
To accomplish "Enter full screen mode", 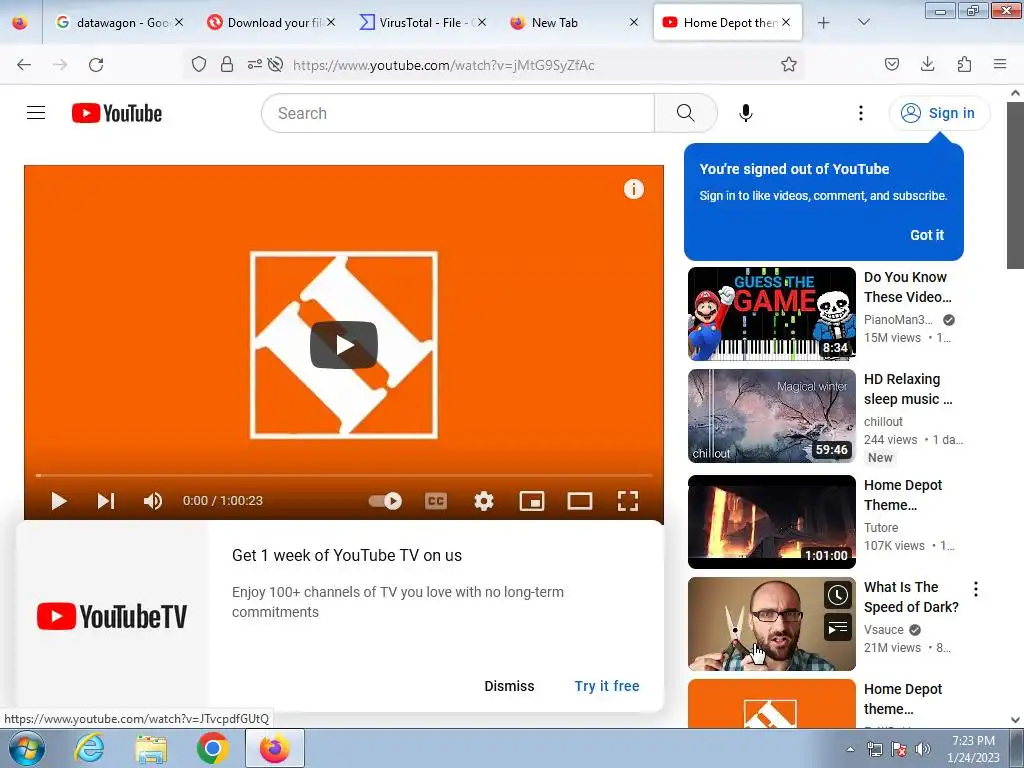I will tap(628, 501).
